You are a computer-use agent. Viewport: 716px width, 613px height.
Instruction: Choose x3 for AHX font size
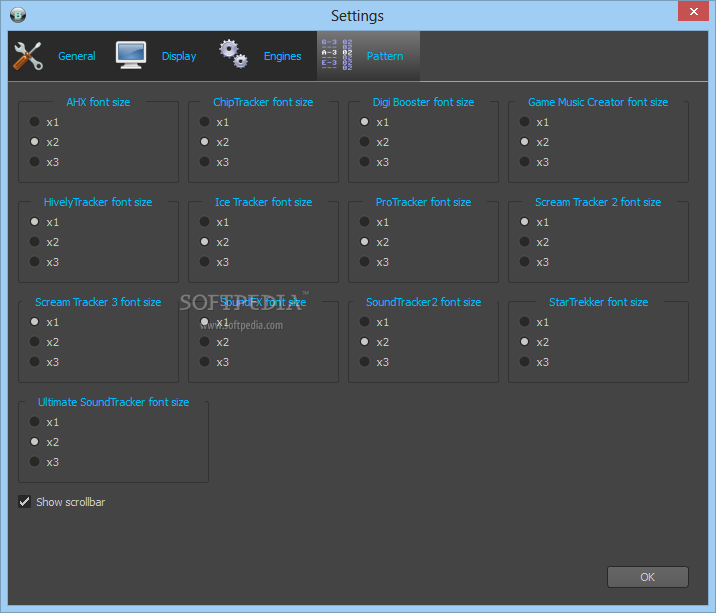click(x=34, y=162)
